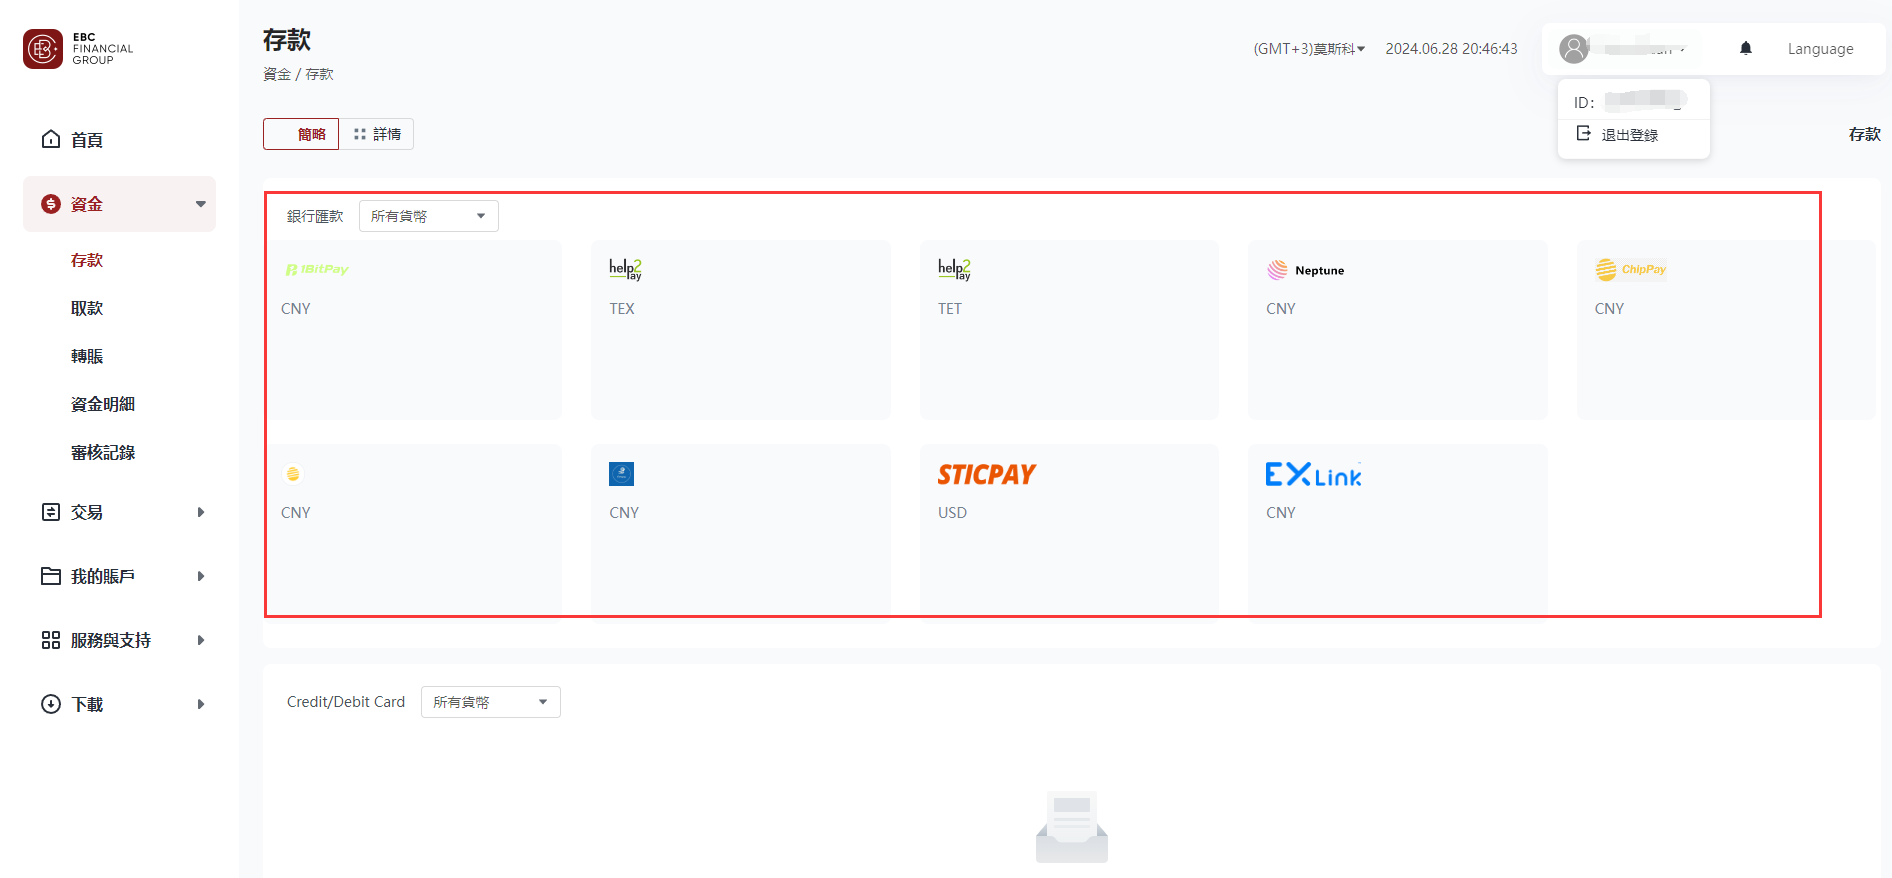The image size is (1892, 878).
Task: Click the EBC Financial Group logo
Action: [x=78, y=48]
